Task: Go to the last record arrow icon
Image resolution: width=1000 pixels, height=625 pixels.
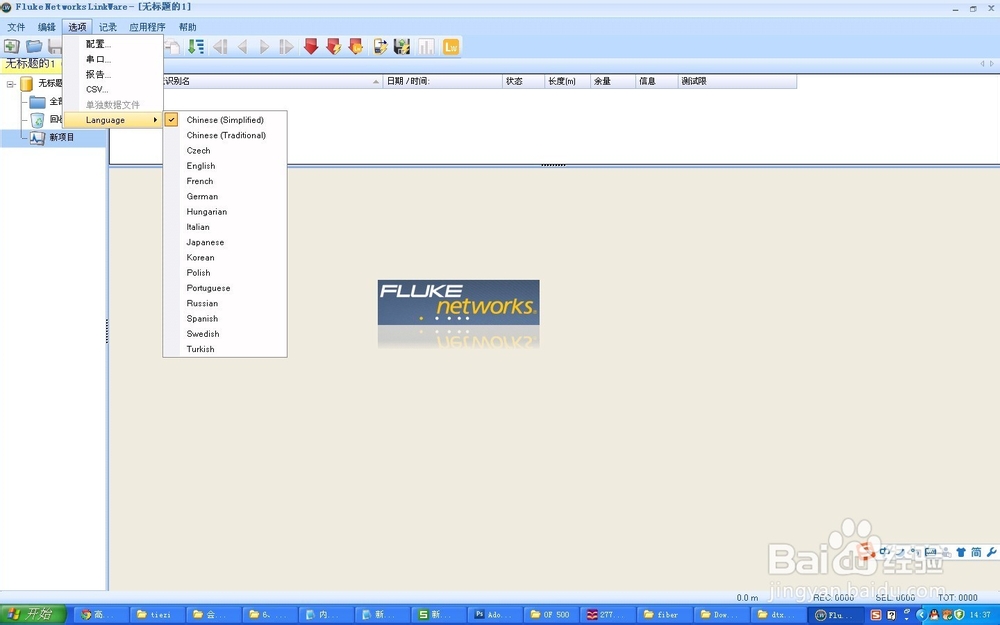Action: (287, 47)
